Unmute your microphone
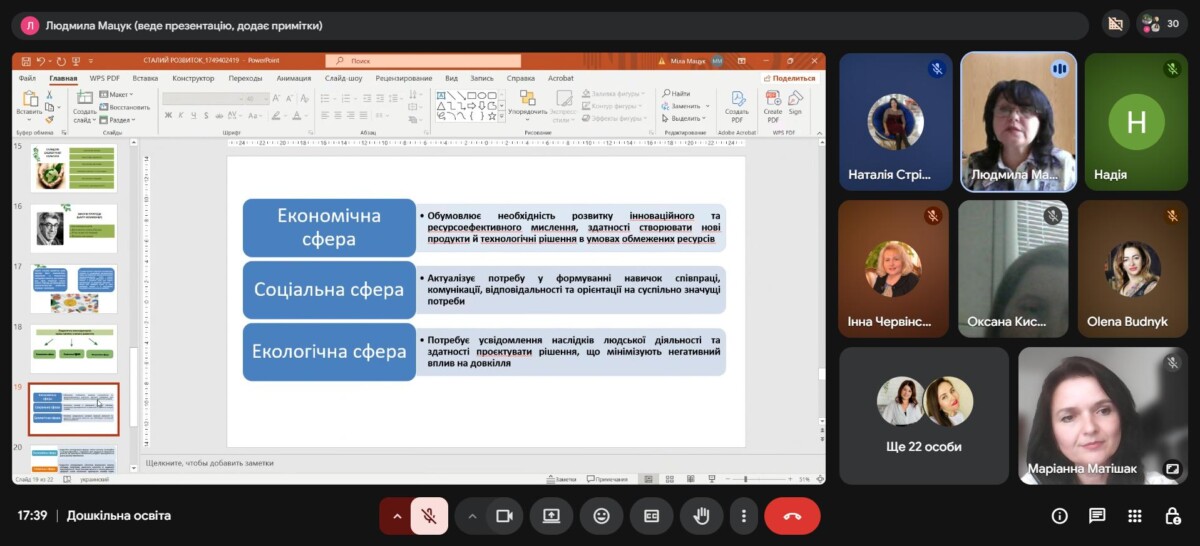 click(429, 516)
